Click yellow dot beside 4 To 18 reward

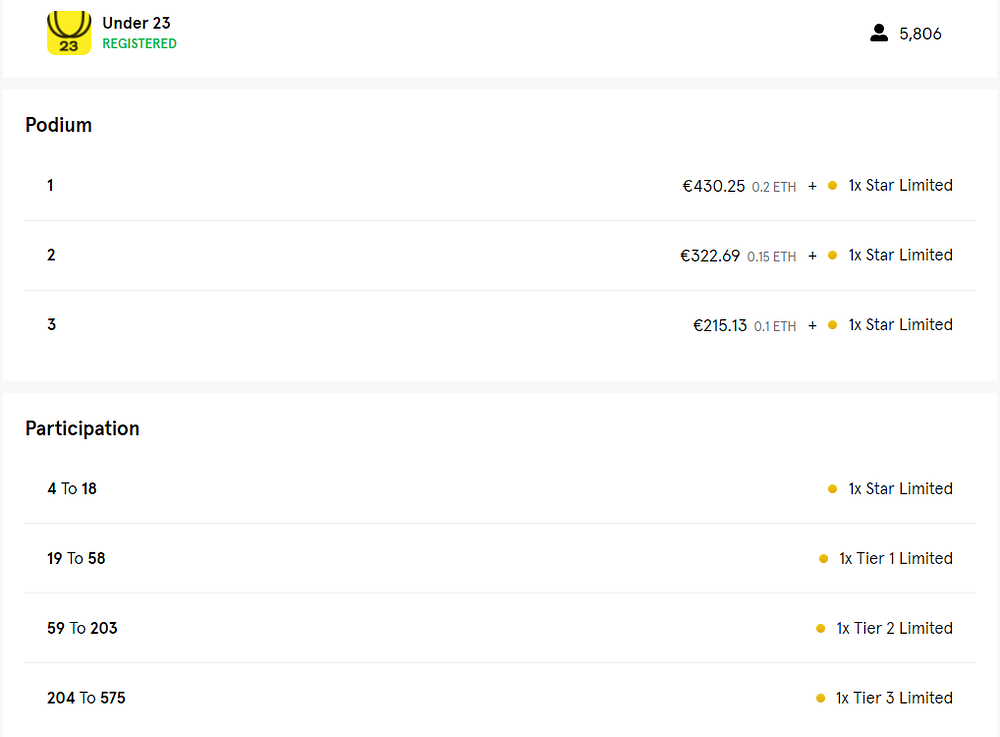pyautogui.click(x=832, y=489)
